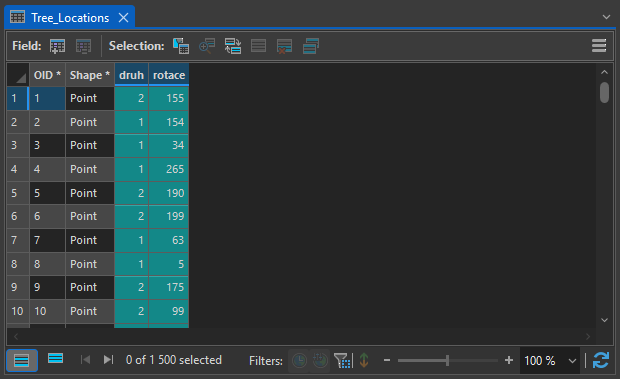Click the Add Field icon
Viewport: 620px width, 379px height.
57,46
